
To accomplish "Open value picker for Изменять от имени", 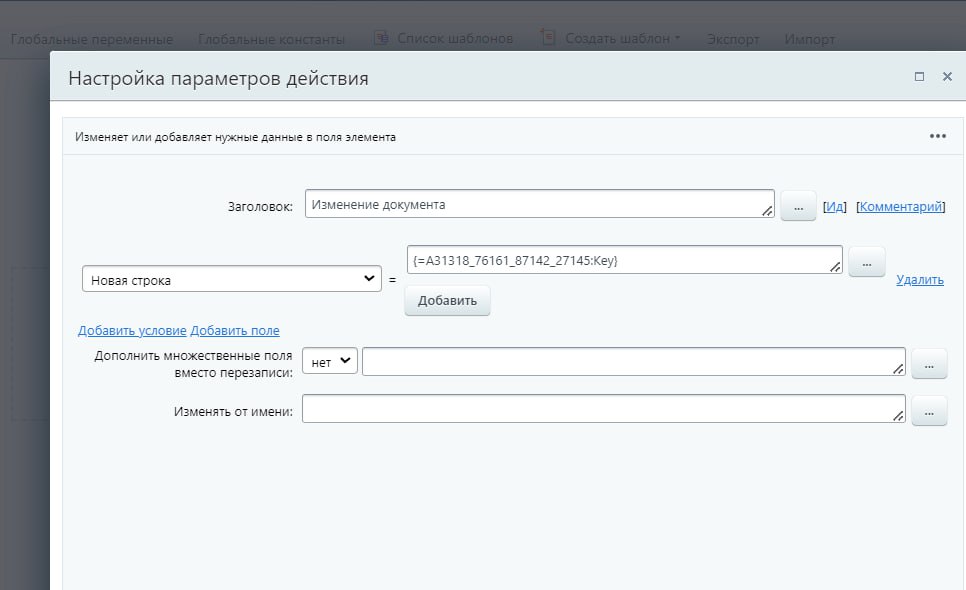I will [929, 411].
